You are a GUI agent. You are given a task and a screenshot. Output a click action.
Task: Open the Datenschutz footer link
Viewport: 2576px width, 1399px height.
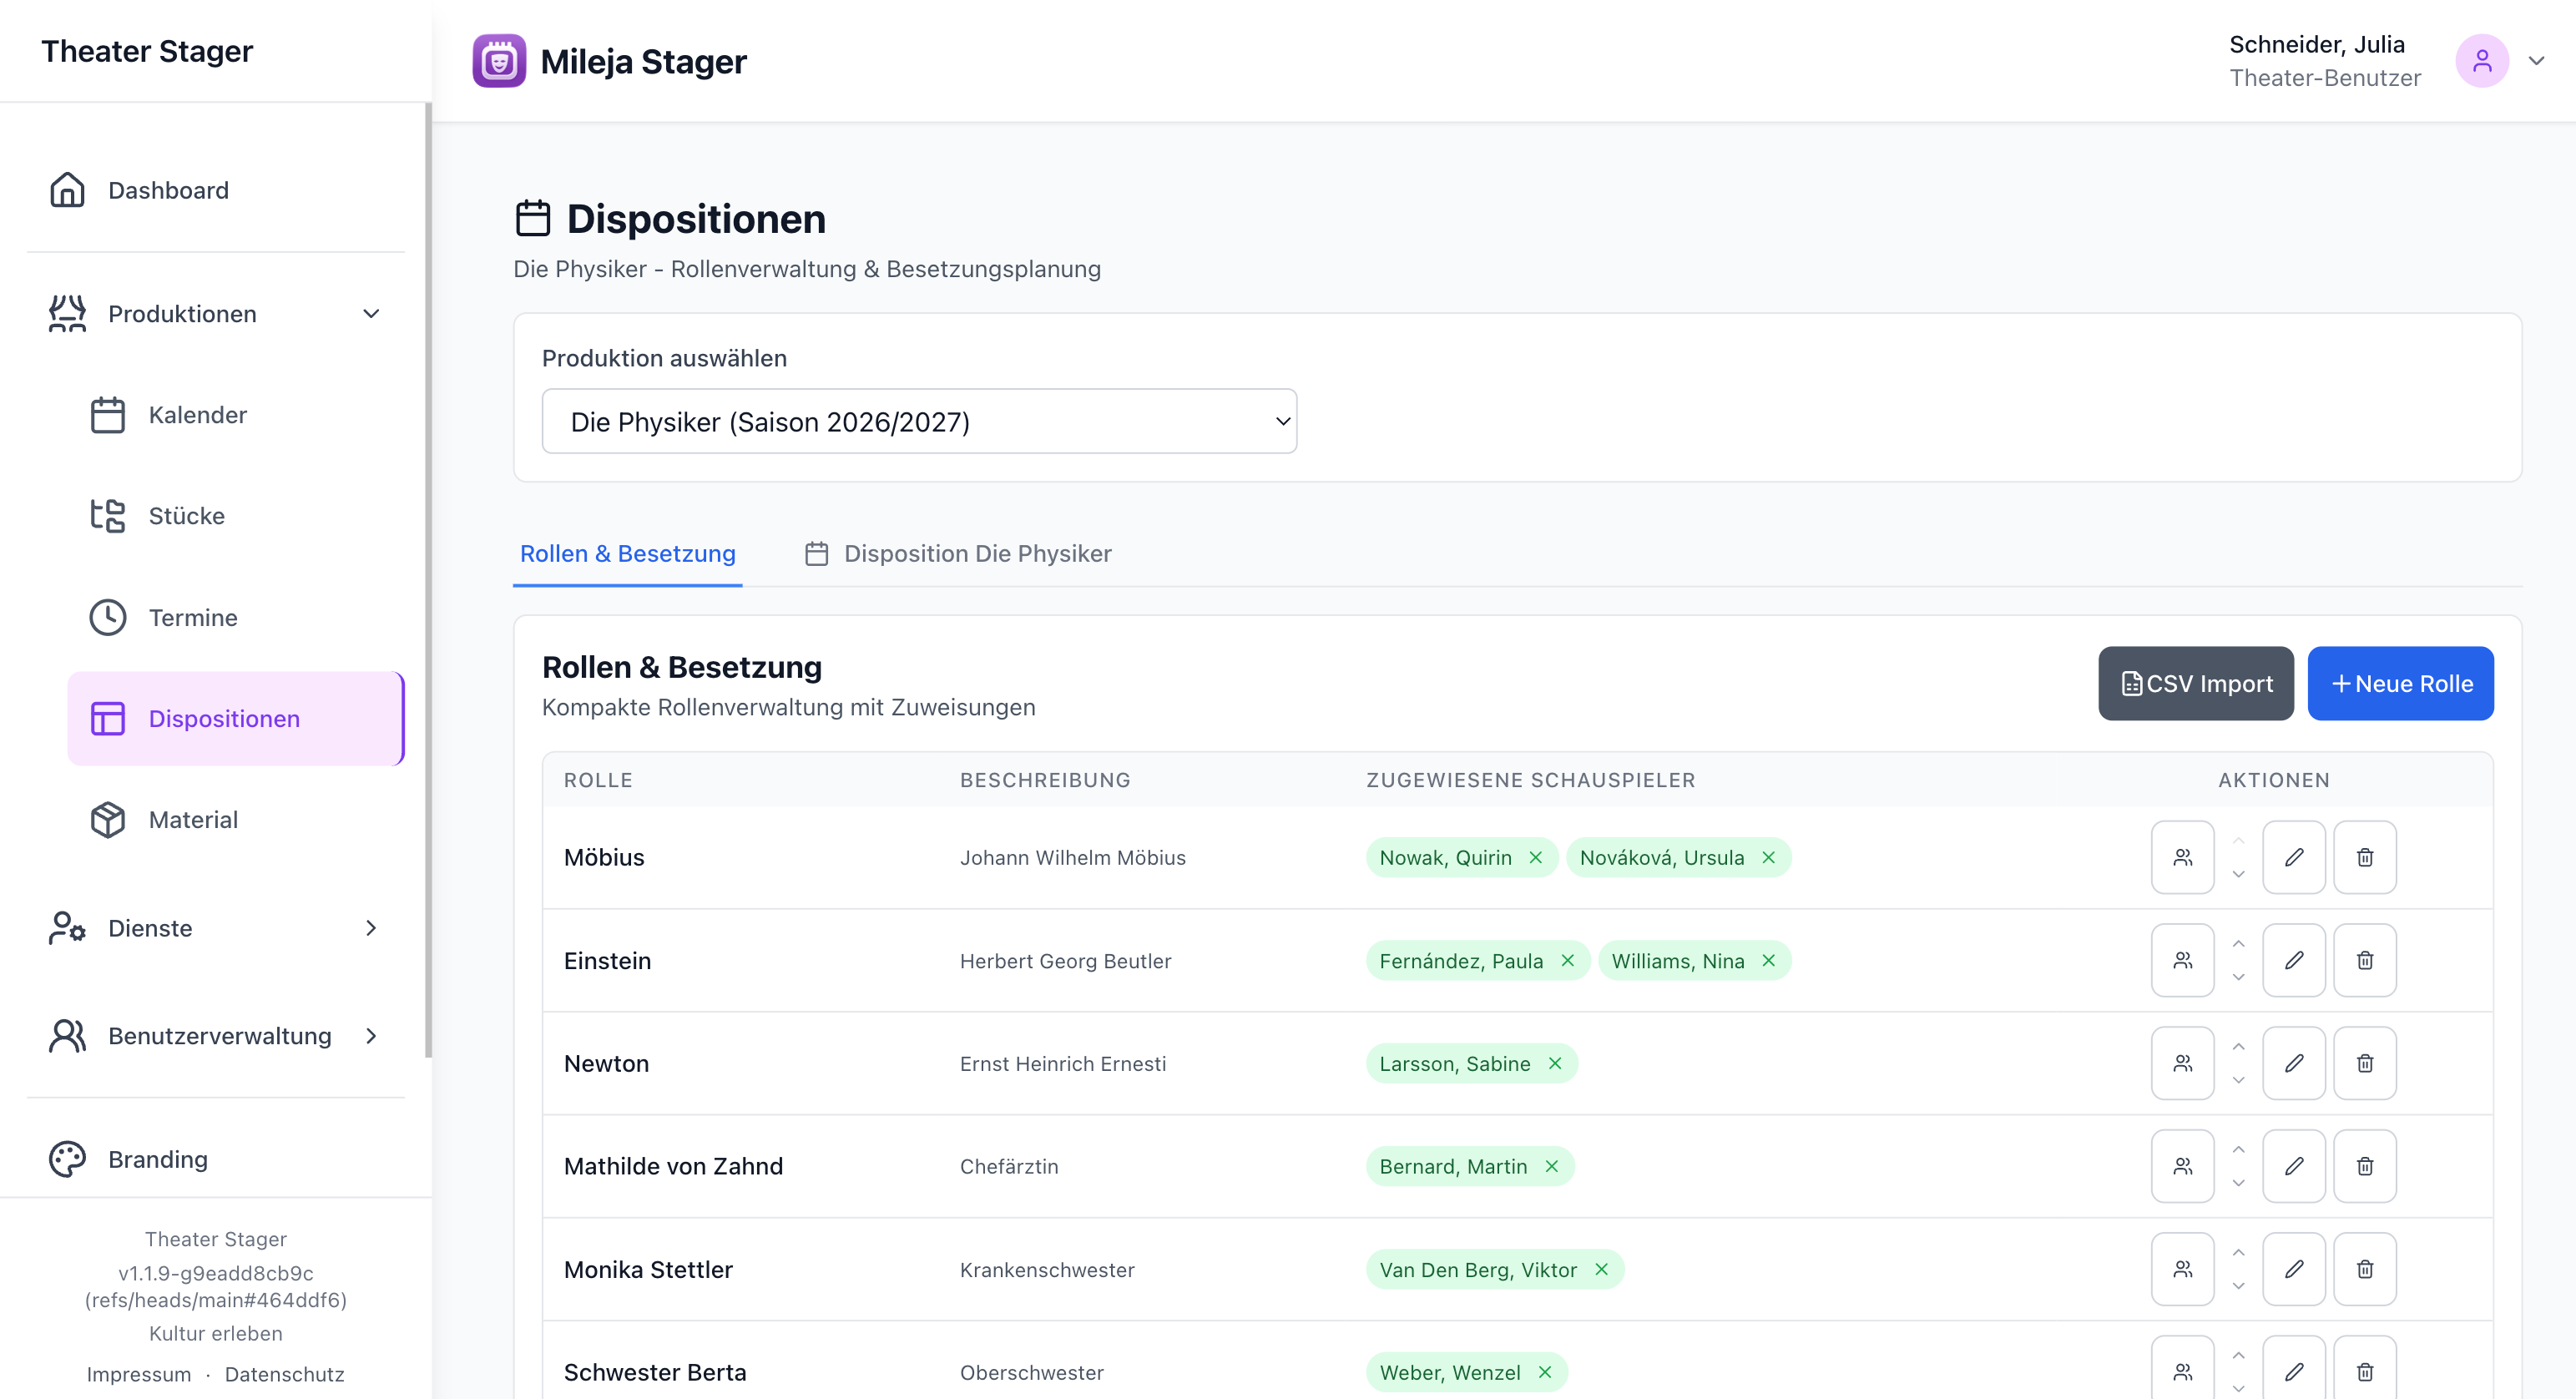[x=284, y=1374]
